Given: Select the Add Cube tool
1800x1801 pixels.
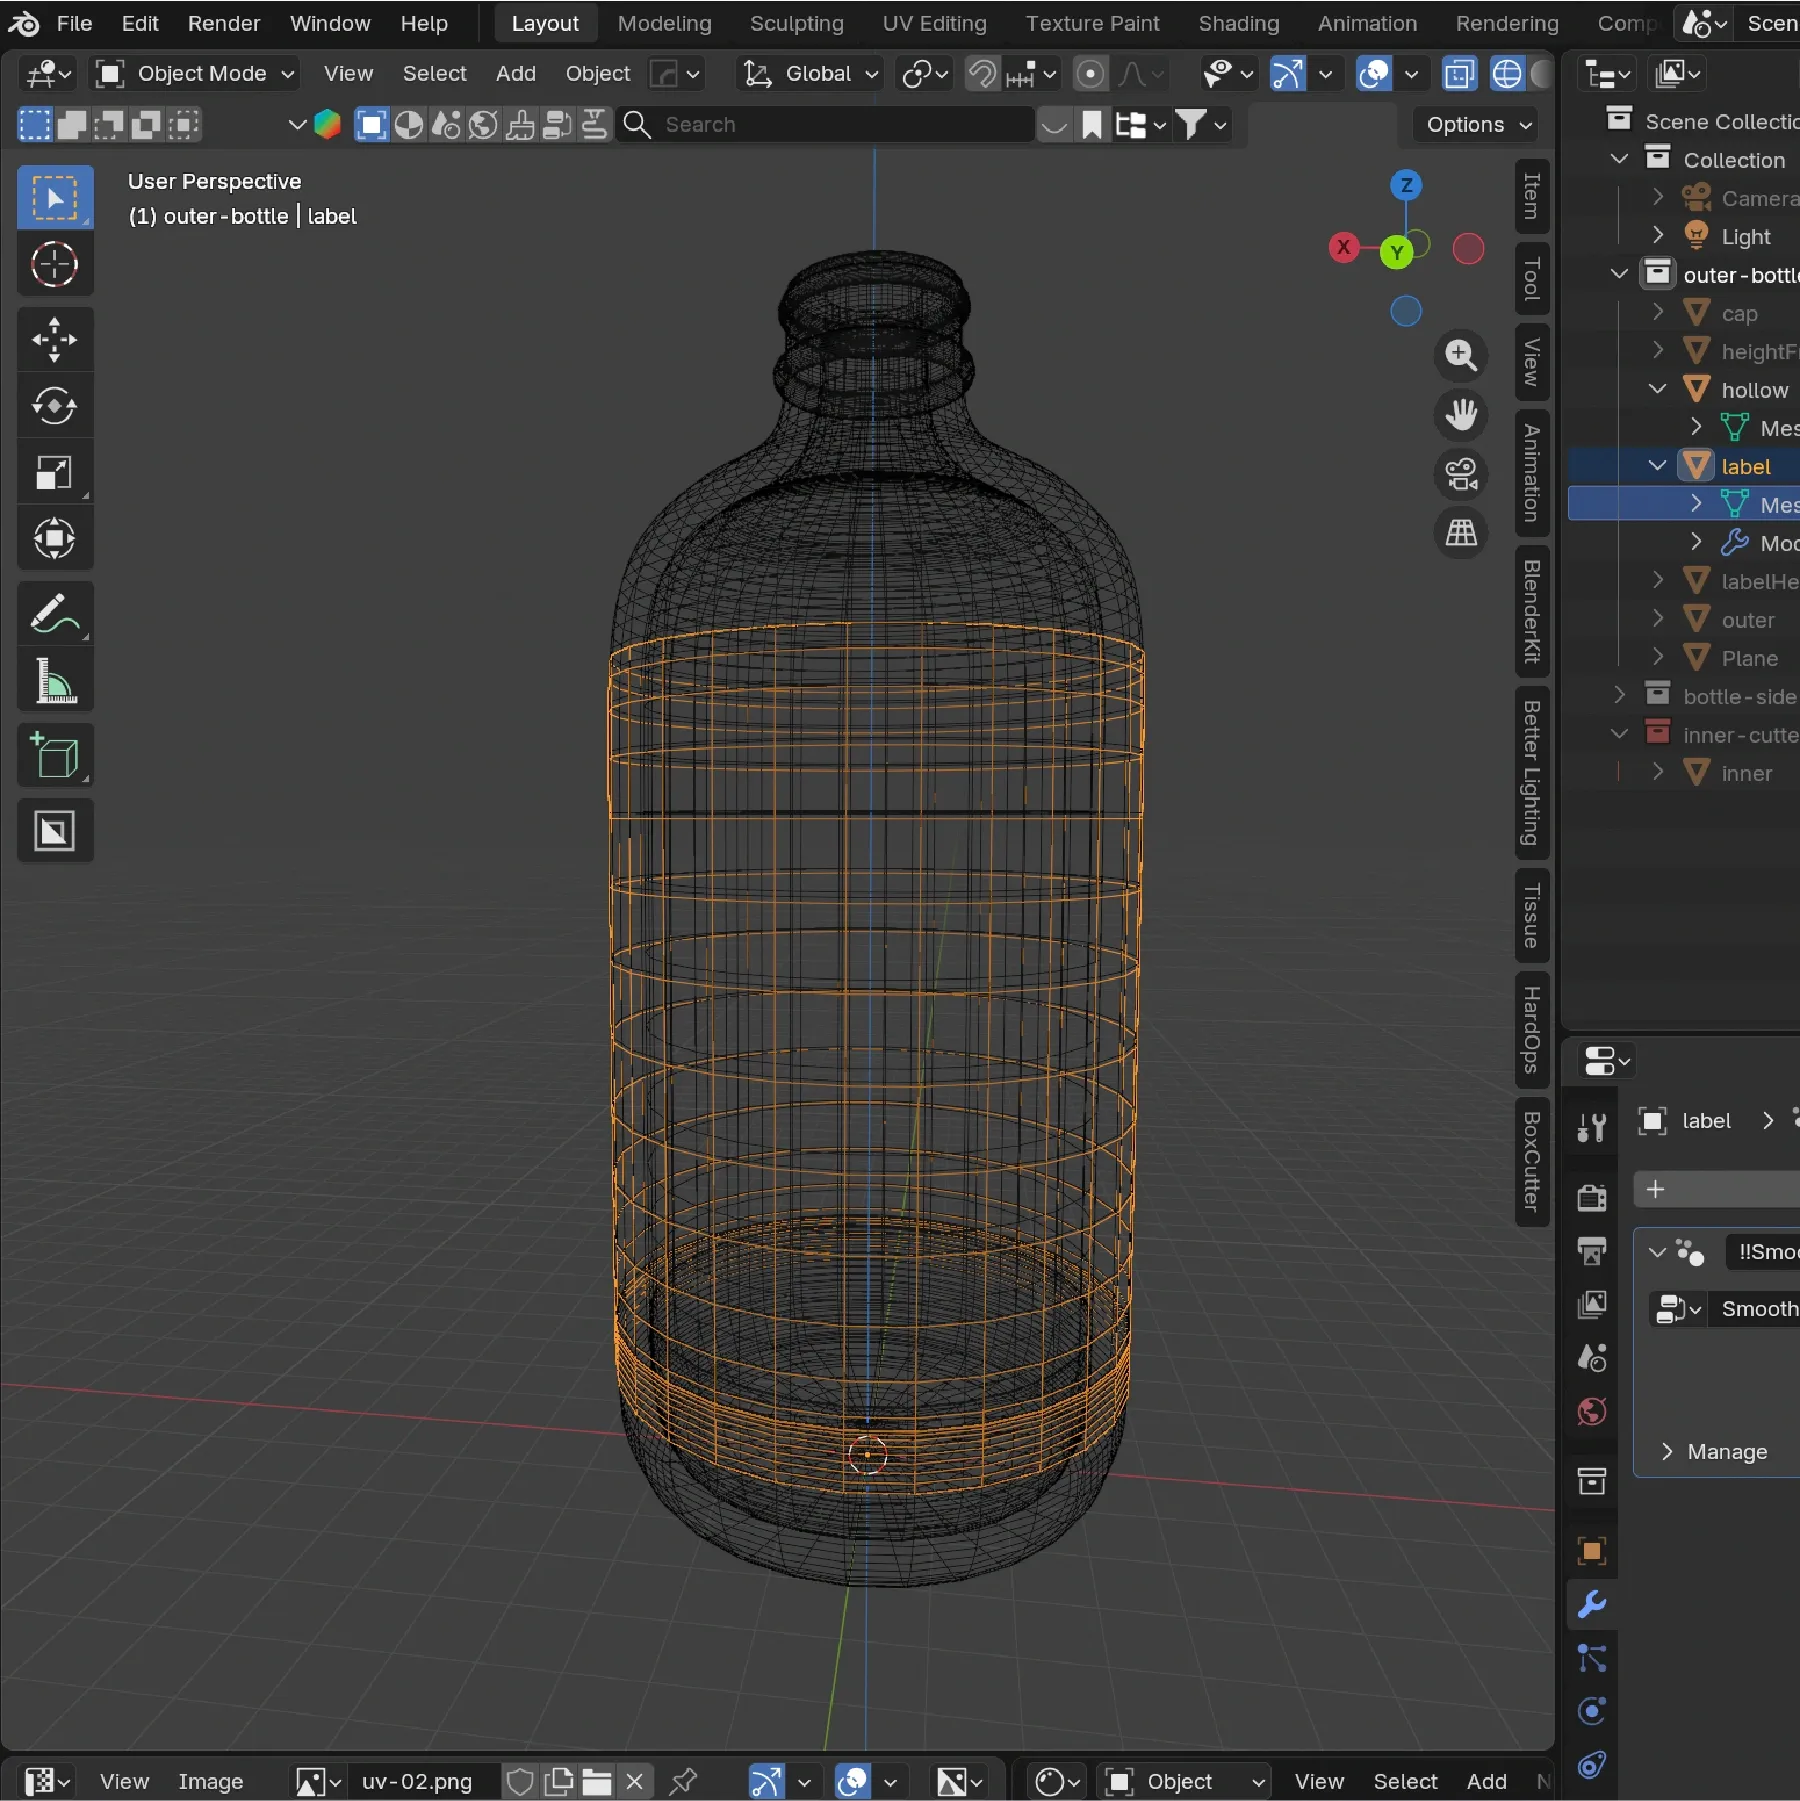Looking at the screenshot, I should coord(54,755).
